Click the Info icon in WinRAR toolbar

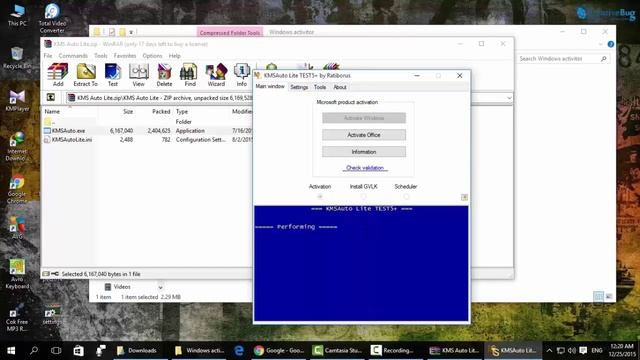[242, 75]
